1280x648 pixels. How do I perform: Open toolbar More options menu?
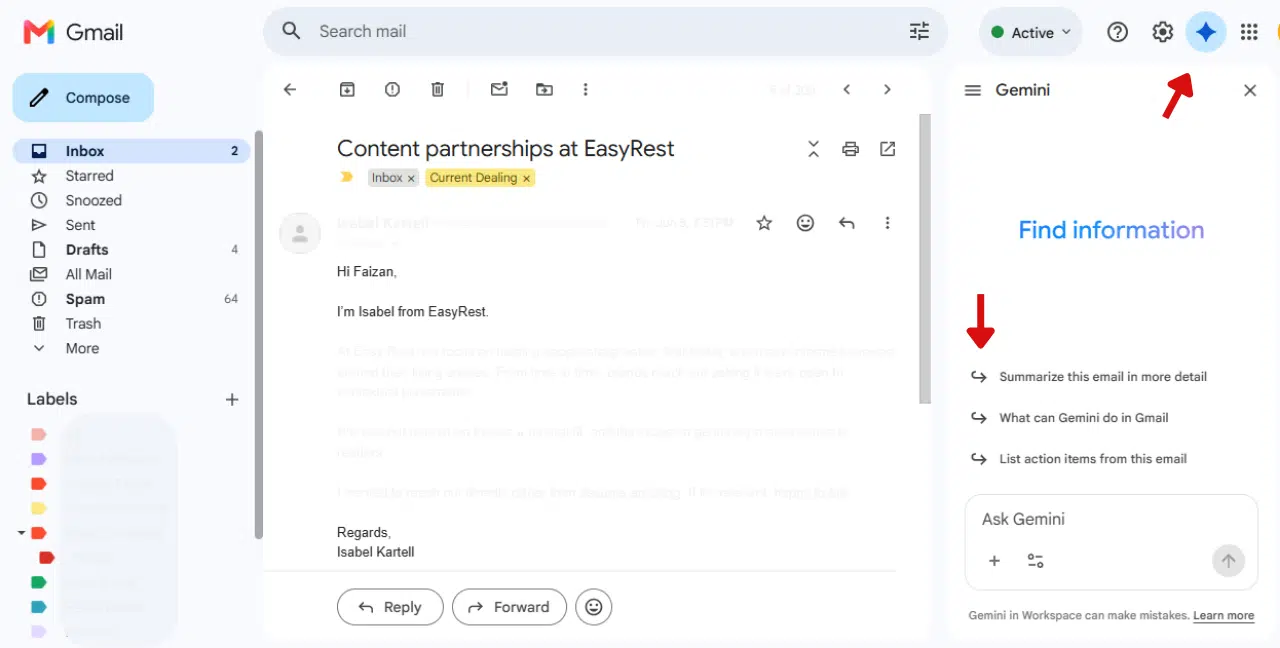pos(586,90)
